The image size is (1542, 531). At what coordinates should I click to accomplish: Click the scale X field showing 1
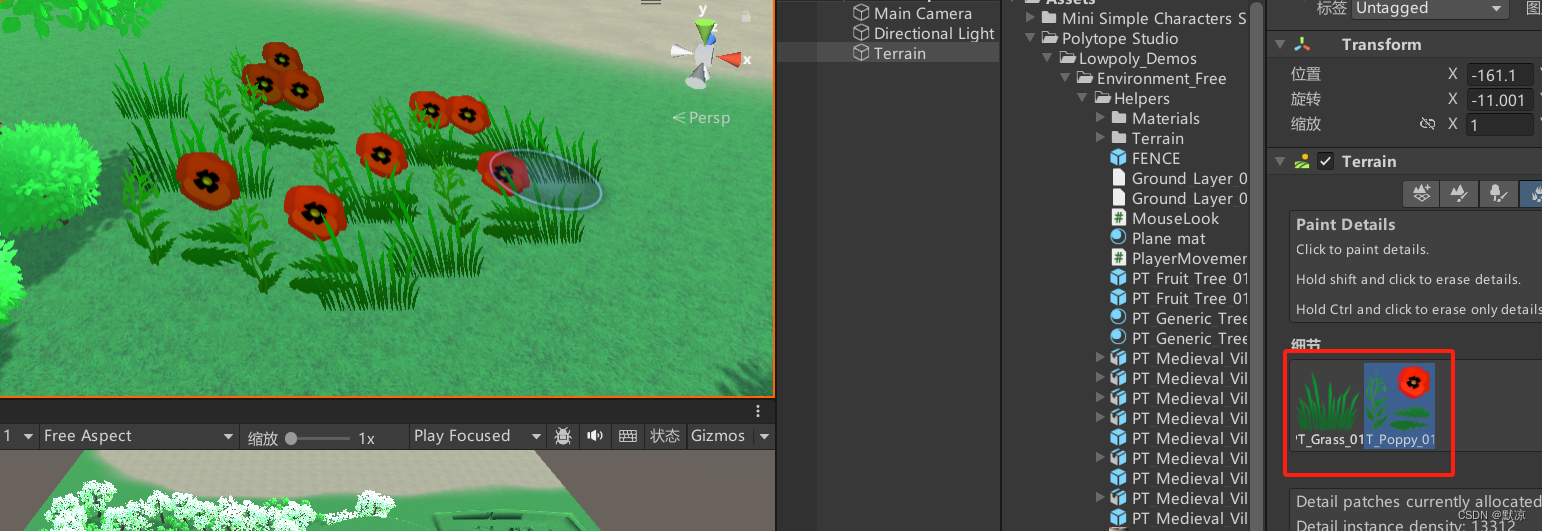coord(1500,125)
